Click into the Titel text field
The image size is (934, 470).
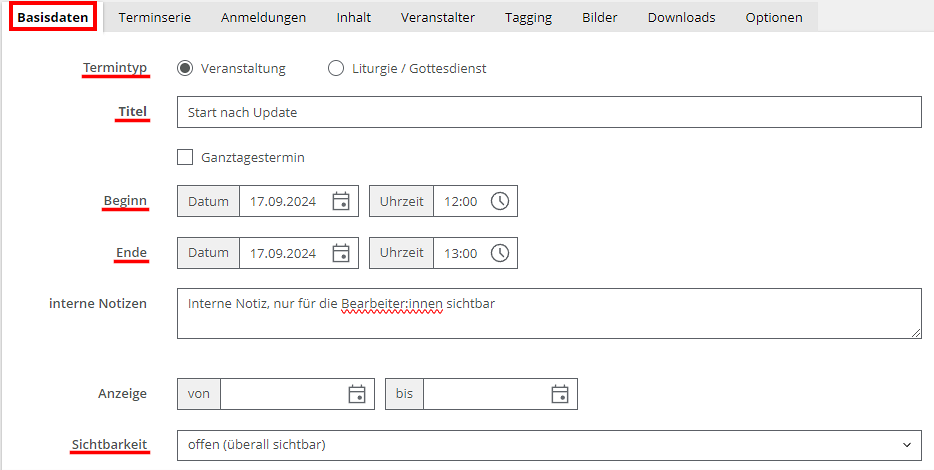pos(548,112)
